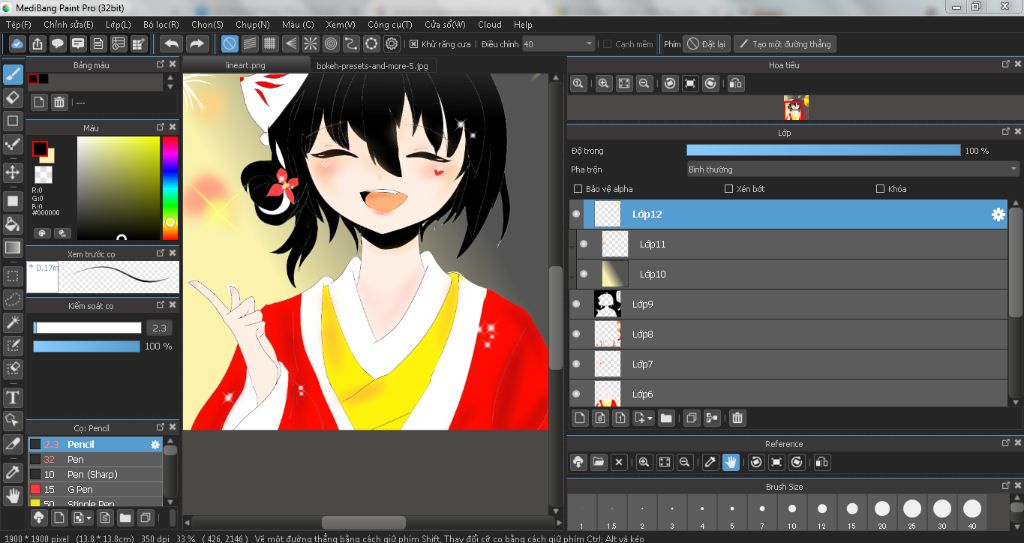The height and width of the screenshot is (543, 1024).
Task: Zoom in on the Navigator panel
Action: click(603, 84)
